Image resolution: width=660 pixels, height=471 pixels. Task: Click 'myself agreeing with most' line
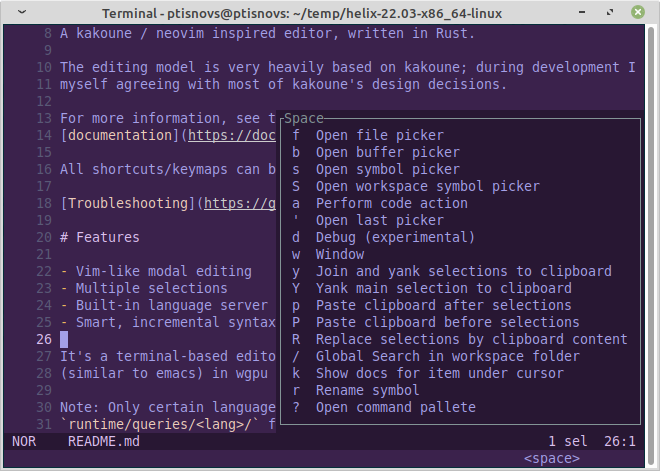[283, 84]
